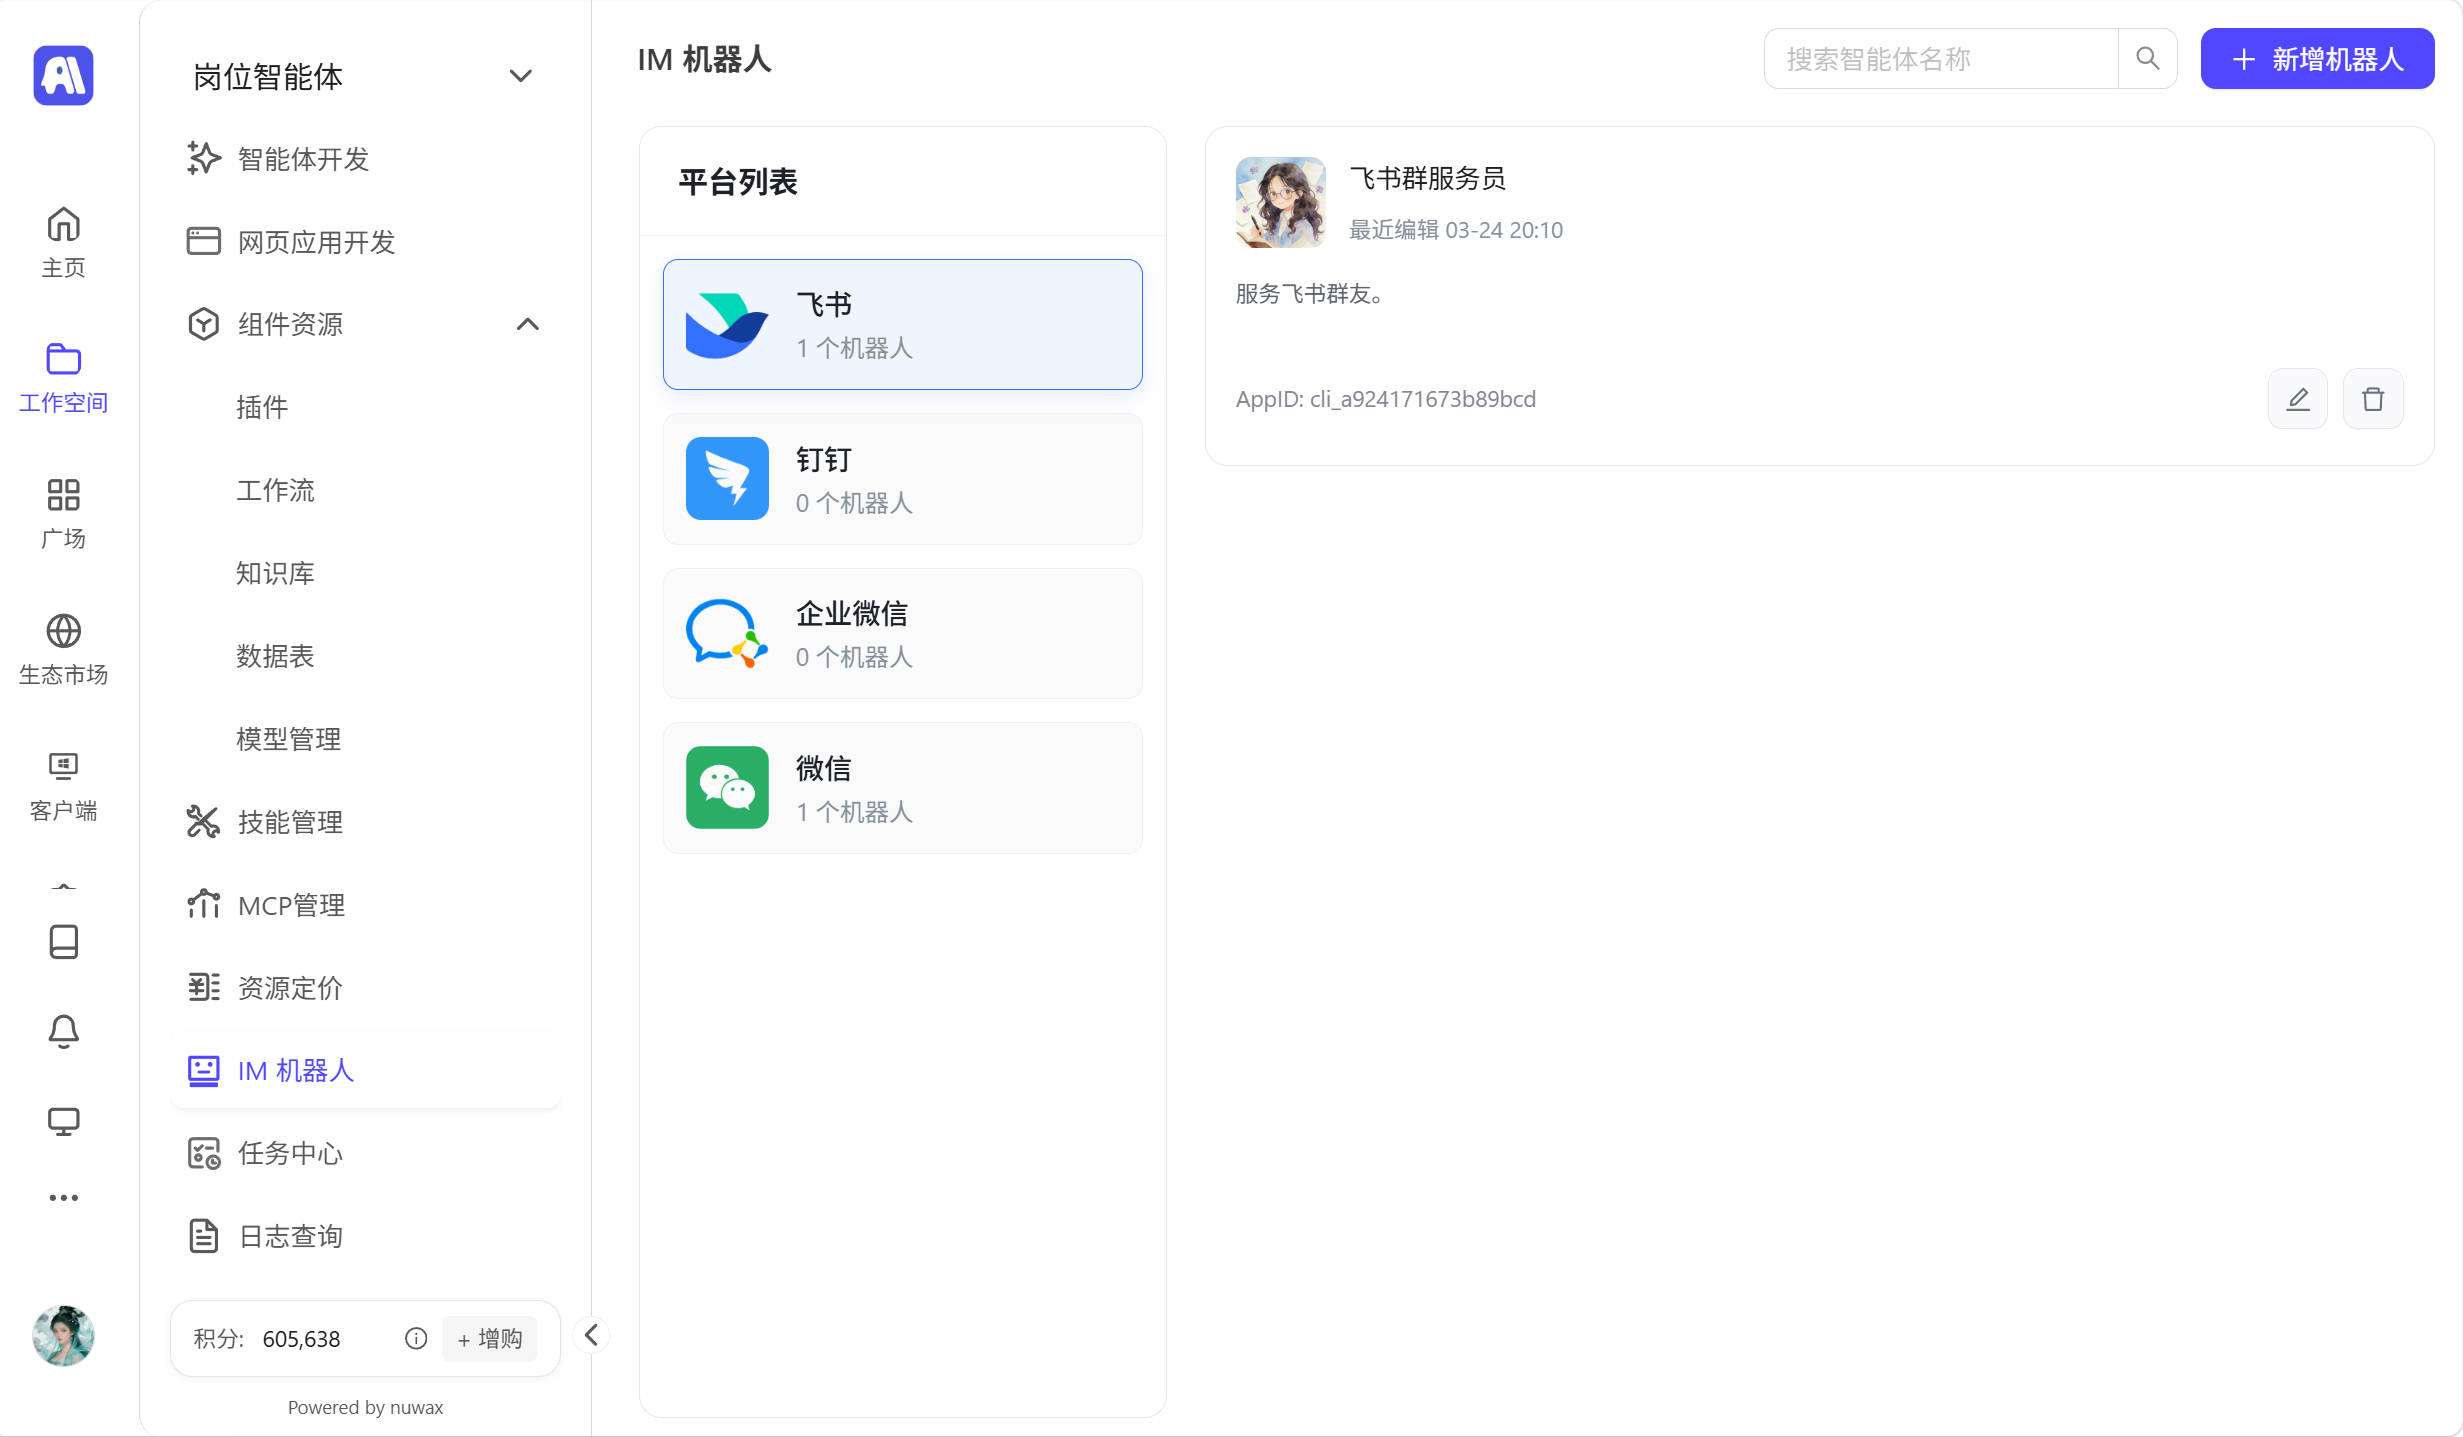Click the 飞书 1 个机器人 count
This screenshot has height=1437, width=2463.
(854, 348)
